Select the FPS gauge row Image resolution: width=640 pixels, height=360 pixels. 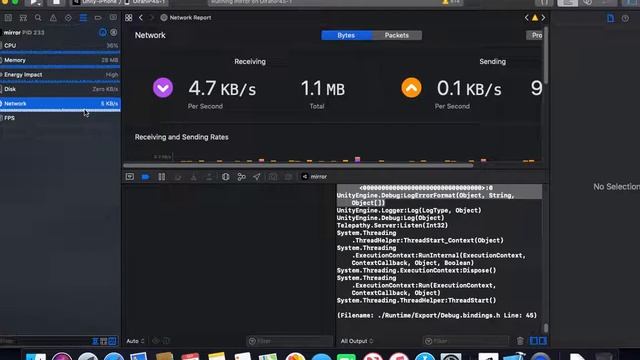[60, 118]
